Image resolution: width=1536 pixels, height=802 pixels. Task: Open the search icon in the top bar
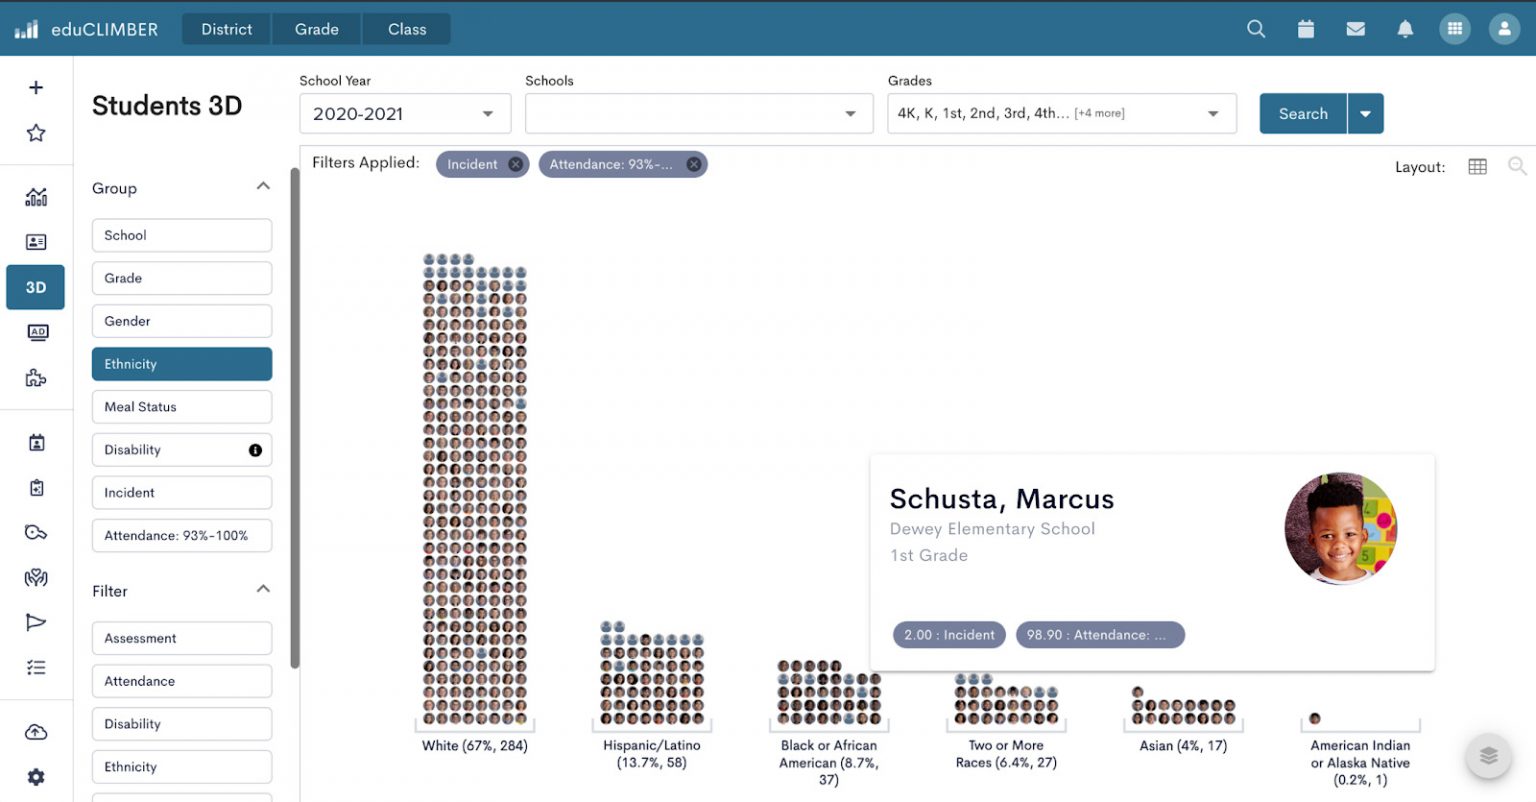(1255, 29)
